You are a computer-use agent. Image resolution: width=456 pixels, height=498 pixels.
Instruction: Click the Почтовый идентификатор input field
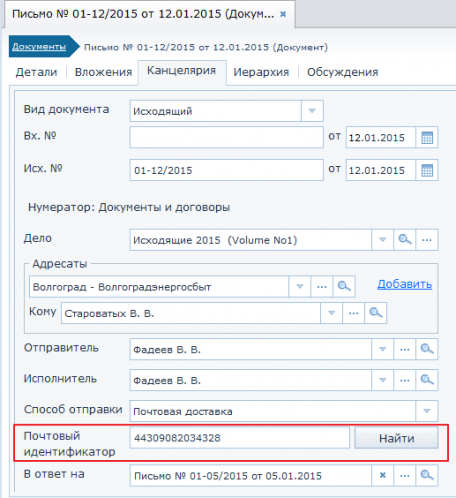point(240,438)
